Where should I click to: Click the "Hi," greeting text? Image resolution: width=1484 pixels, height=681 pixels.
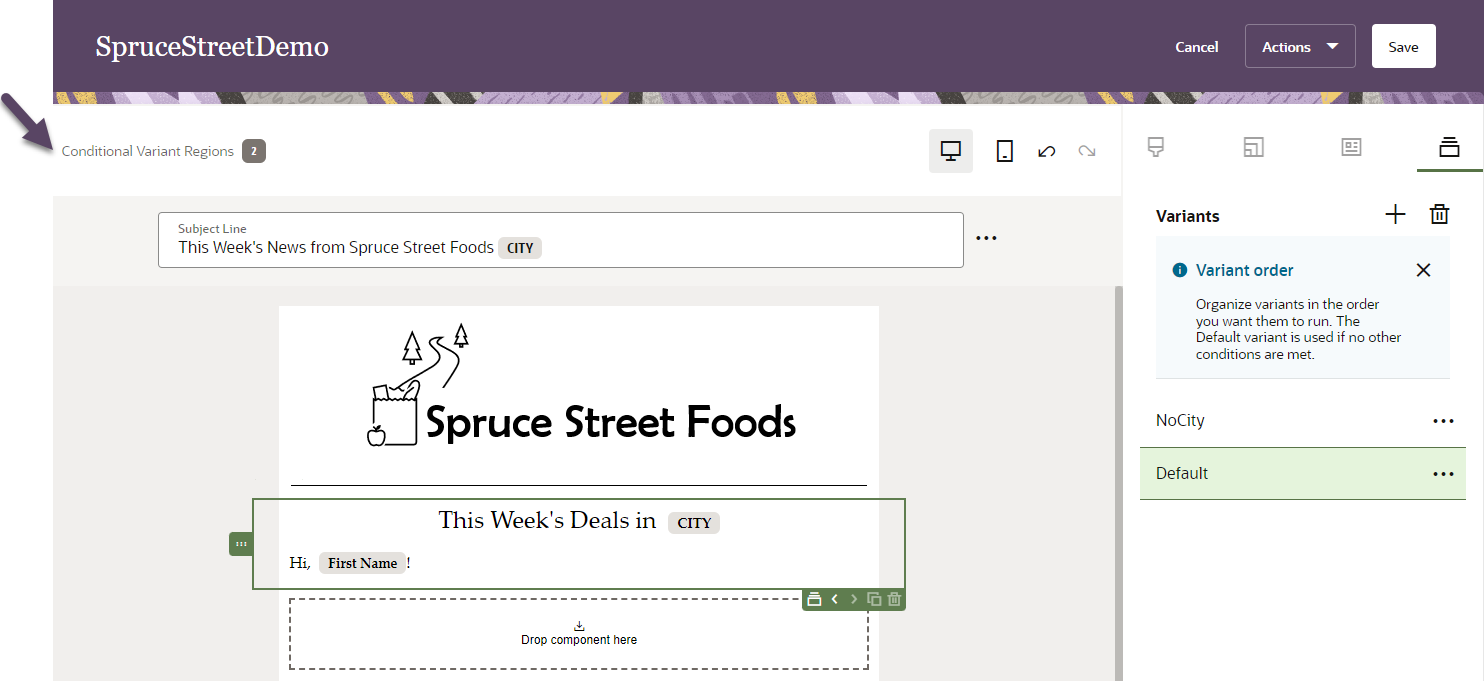[300, 563]
